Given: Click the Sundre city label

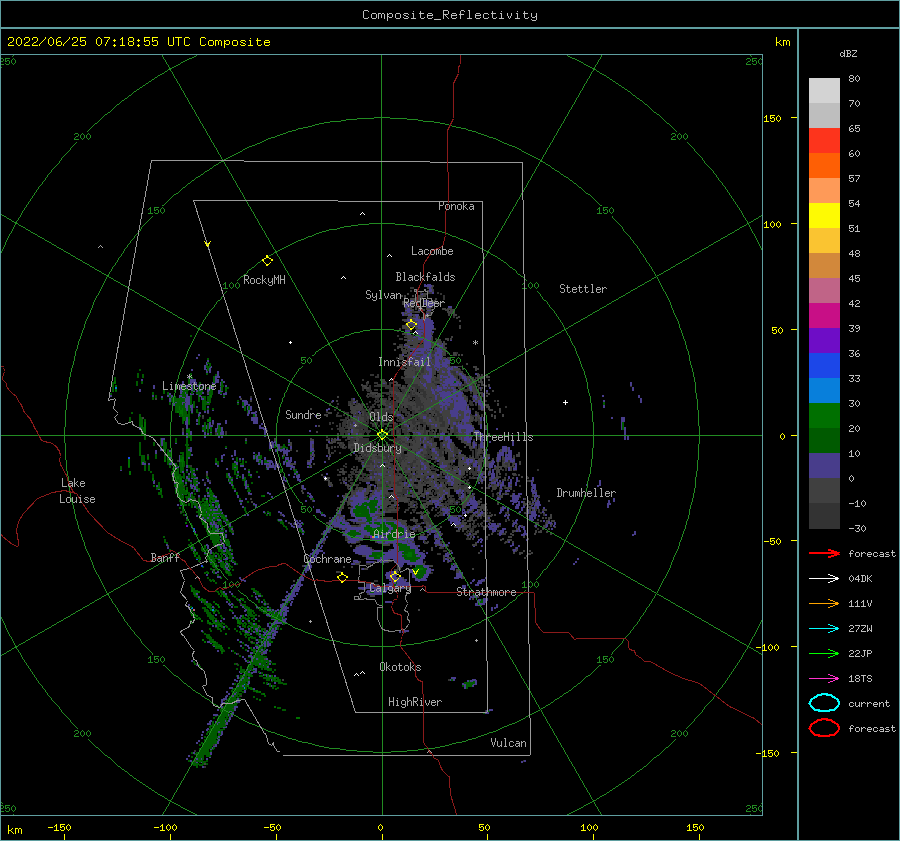Looking at the screenshot, I should click(x=303, y=414).
